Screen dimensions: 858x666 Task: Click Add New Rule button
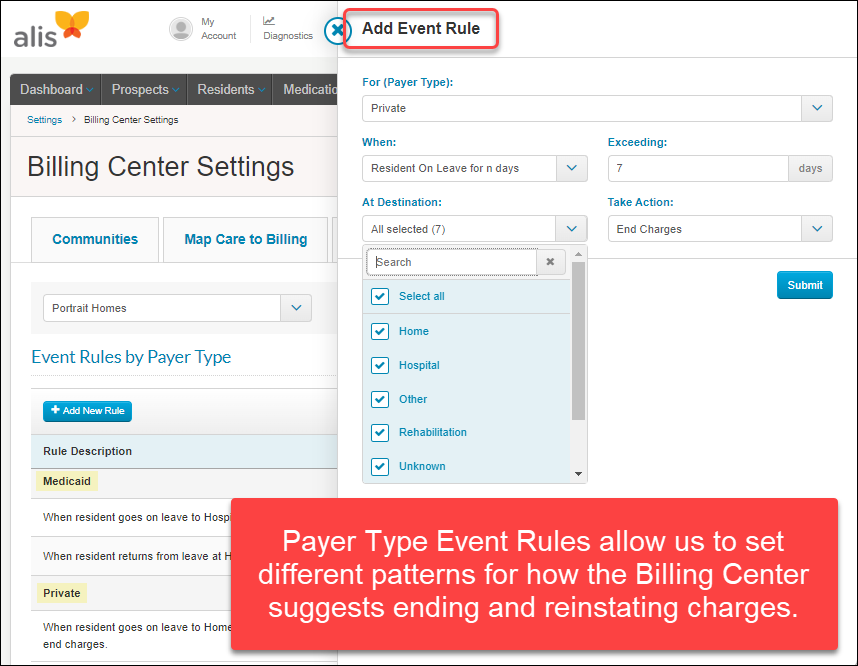click(x=88, y=410)
